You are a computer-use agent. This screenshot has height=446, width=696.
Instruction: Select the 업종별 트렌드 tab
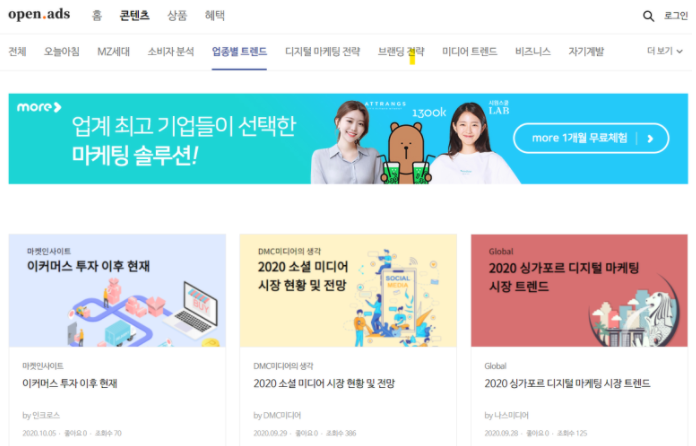point(239,51)
